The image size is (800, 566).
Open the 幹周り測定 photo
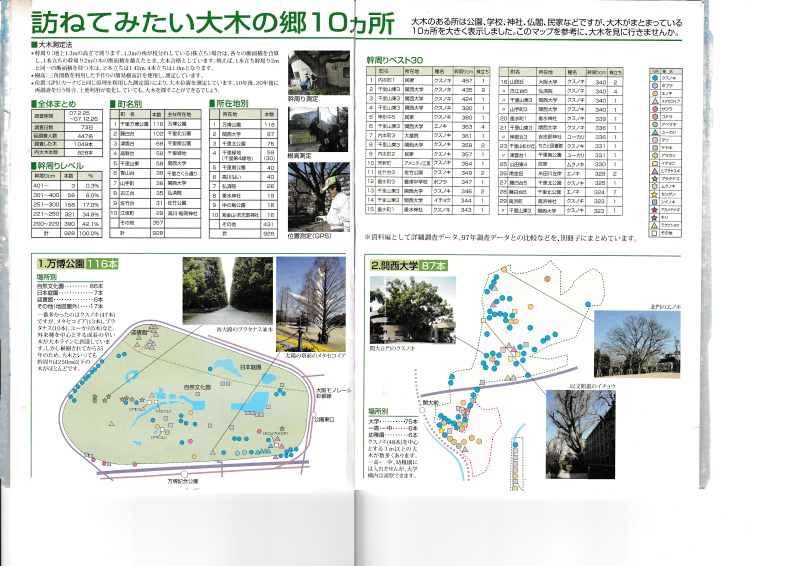319,72
